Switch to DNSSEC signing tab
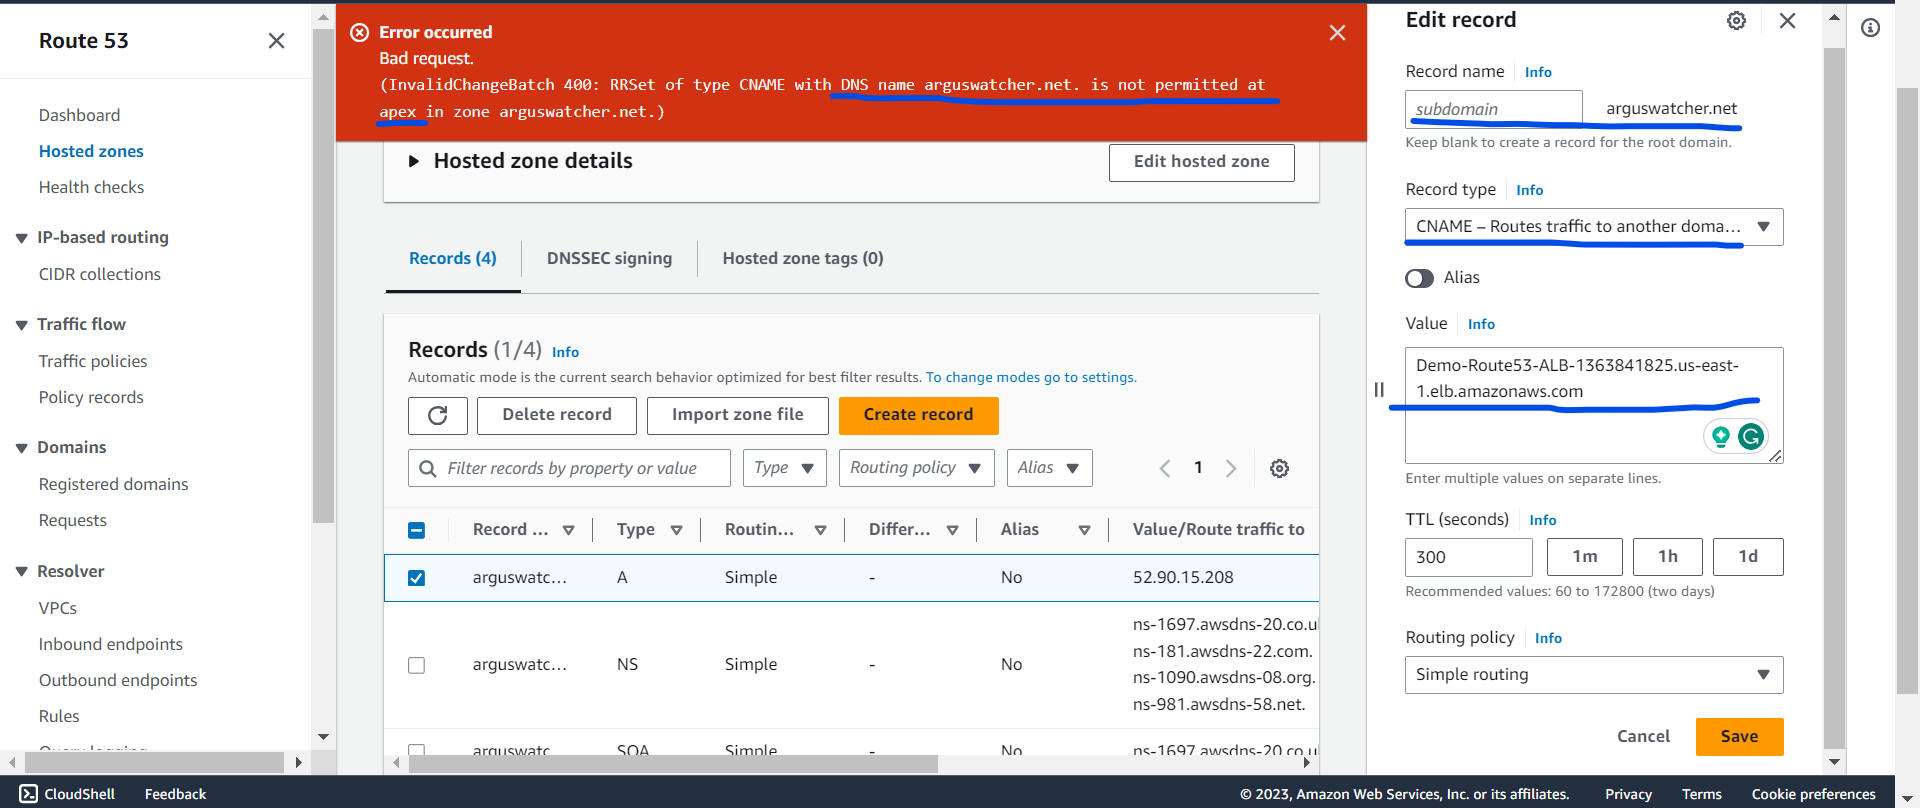 coord(609,258)
